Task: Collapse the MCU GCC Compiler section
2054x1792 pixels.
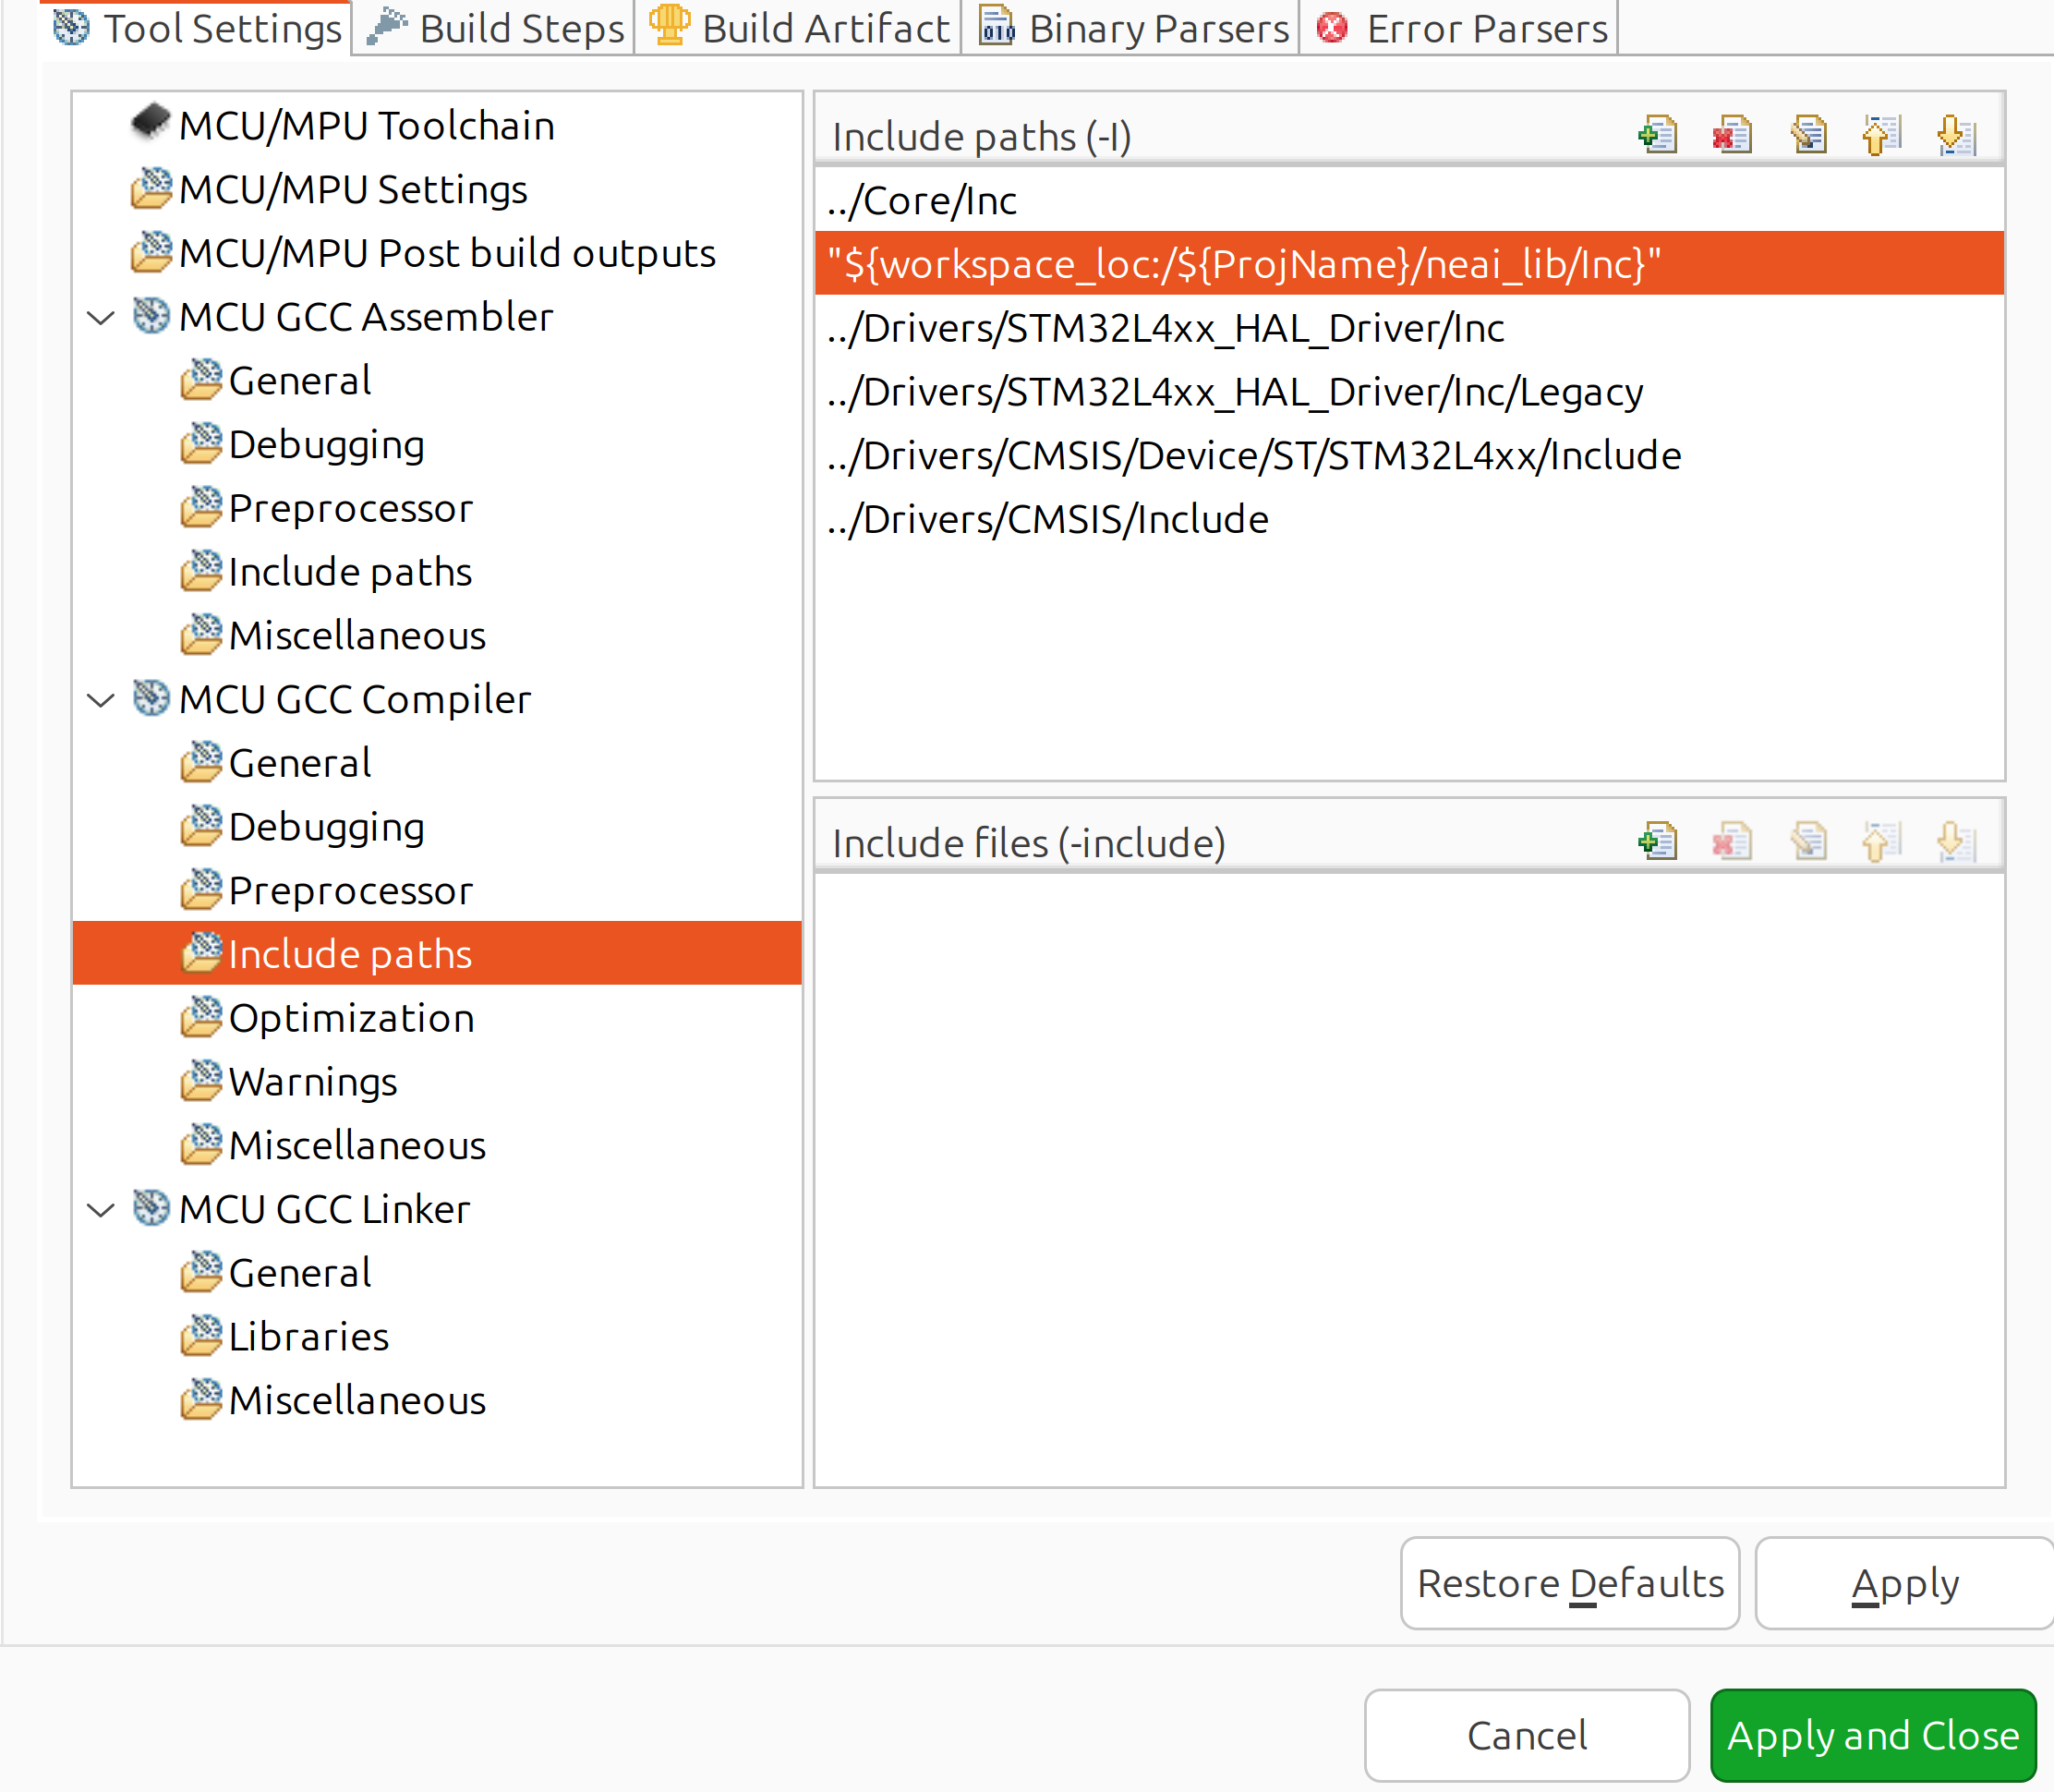Action: [100, 699]
